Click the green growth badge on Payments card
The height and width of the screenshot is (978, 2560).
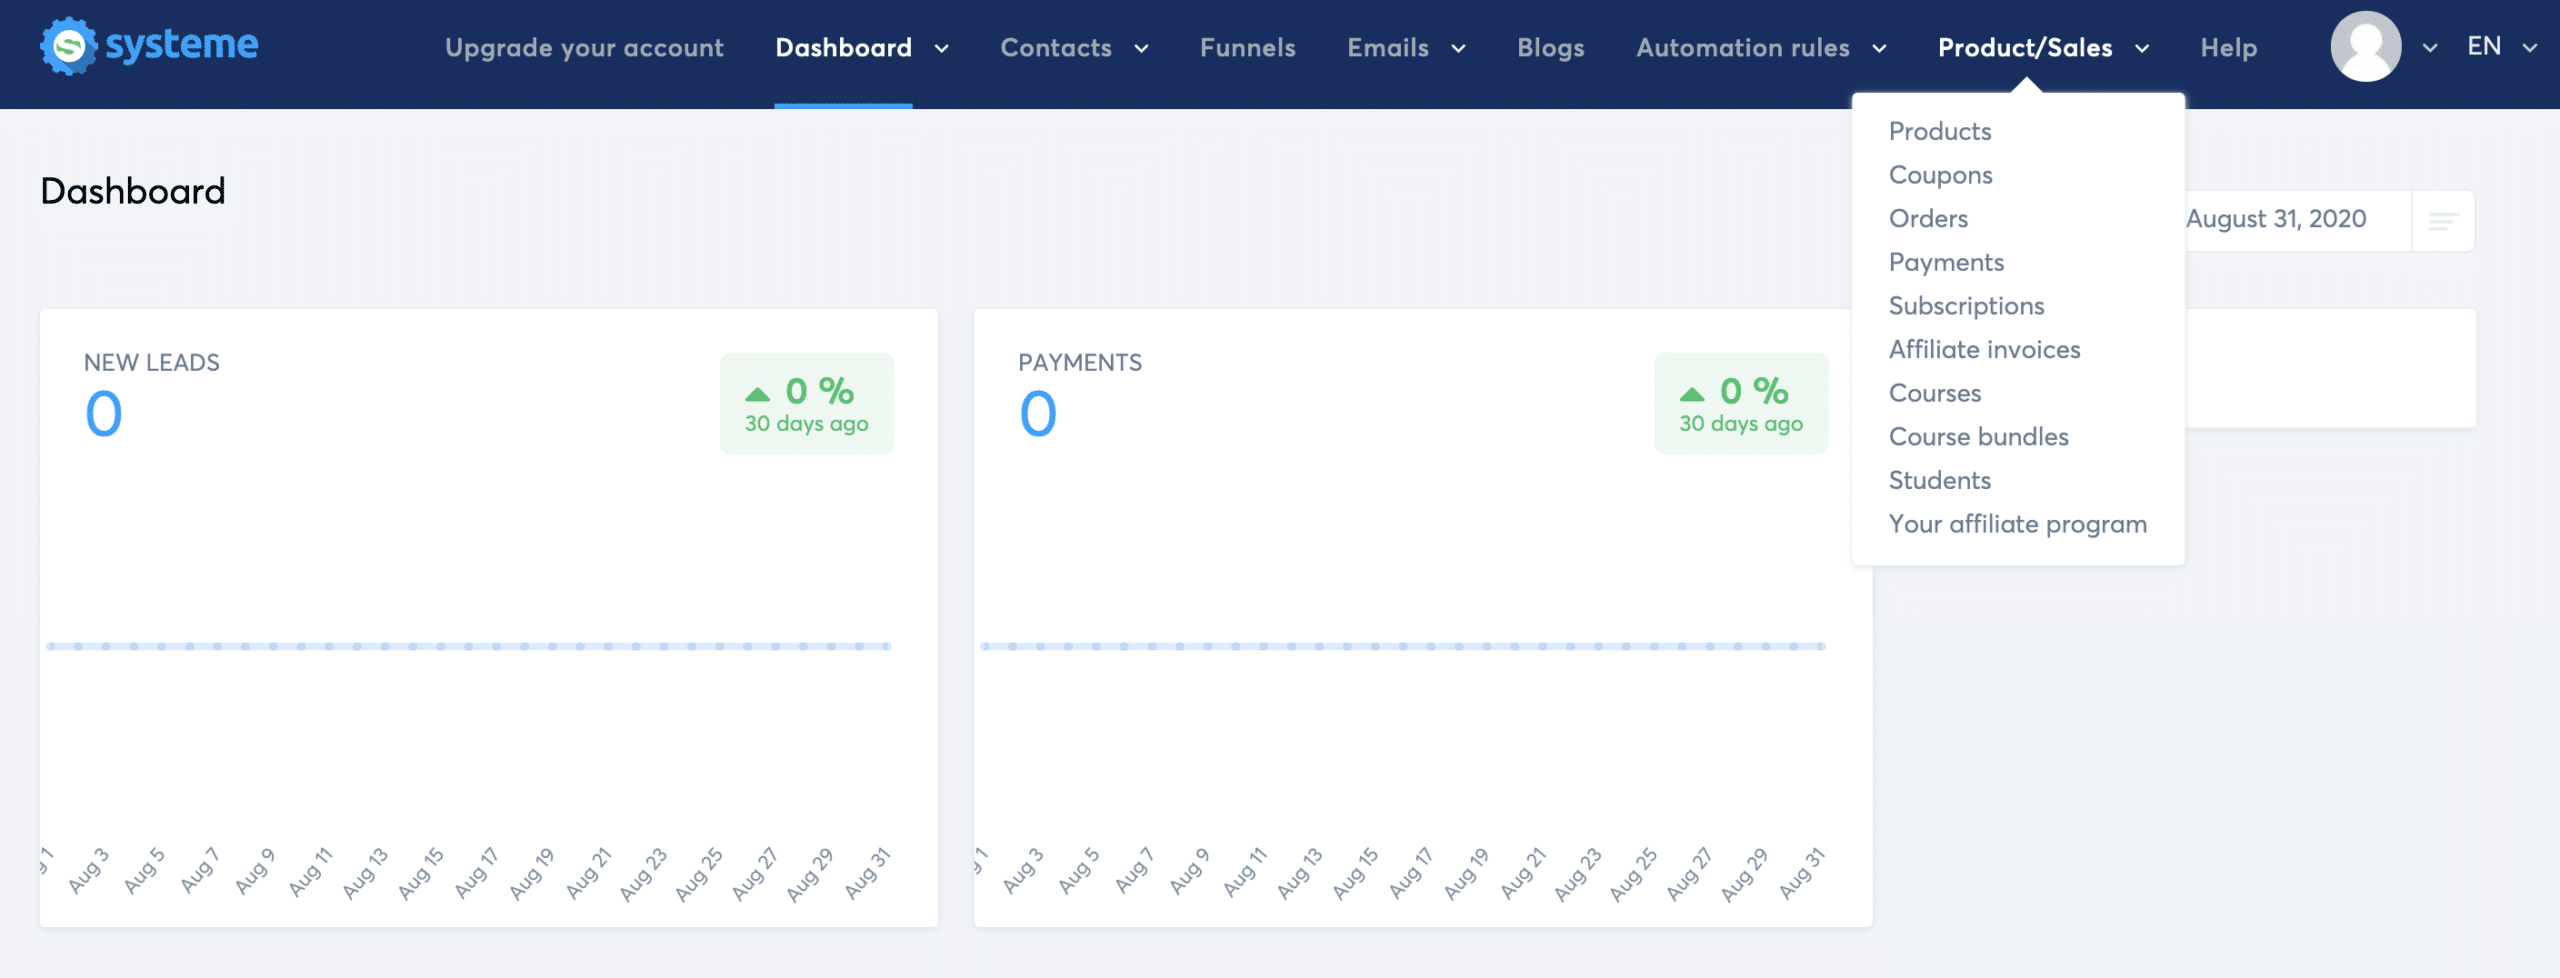(x=1740, y=402)
